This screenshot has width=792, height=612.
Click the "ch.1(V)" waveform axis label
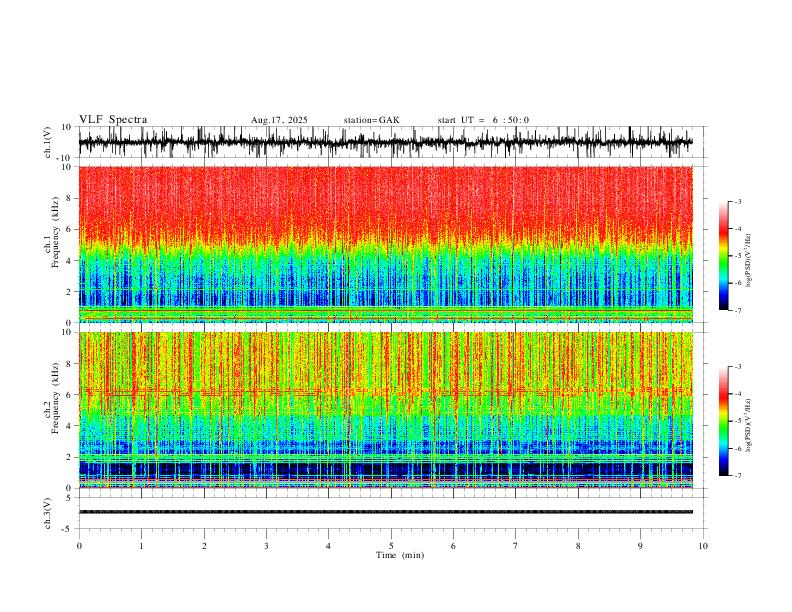48,142
